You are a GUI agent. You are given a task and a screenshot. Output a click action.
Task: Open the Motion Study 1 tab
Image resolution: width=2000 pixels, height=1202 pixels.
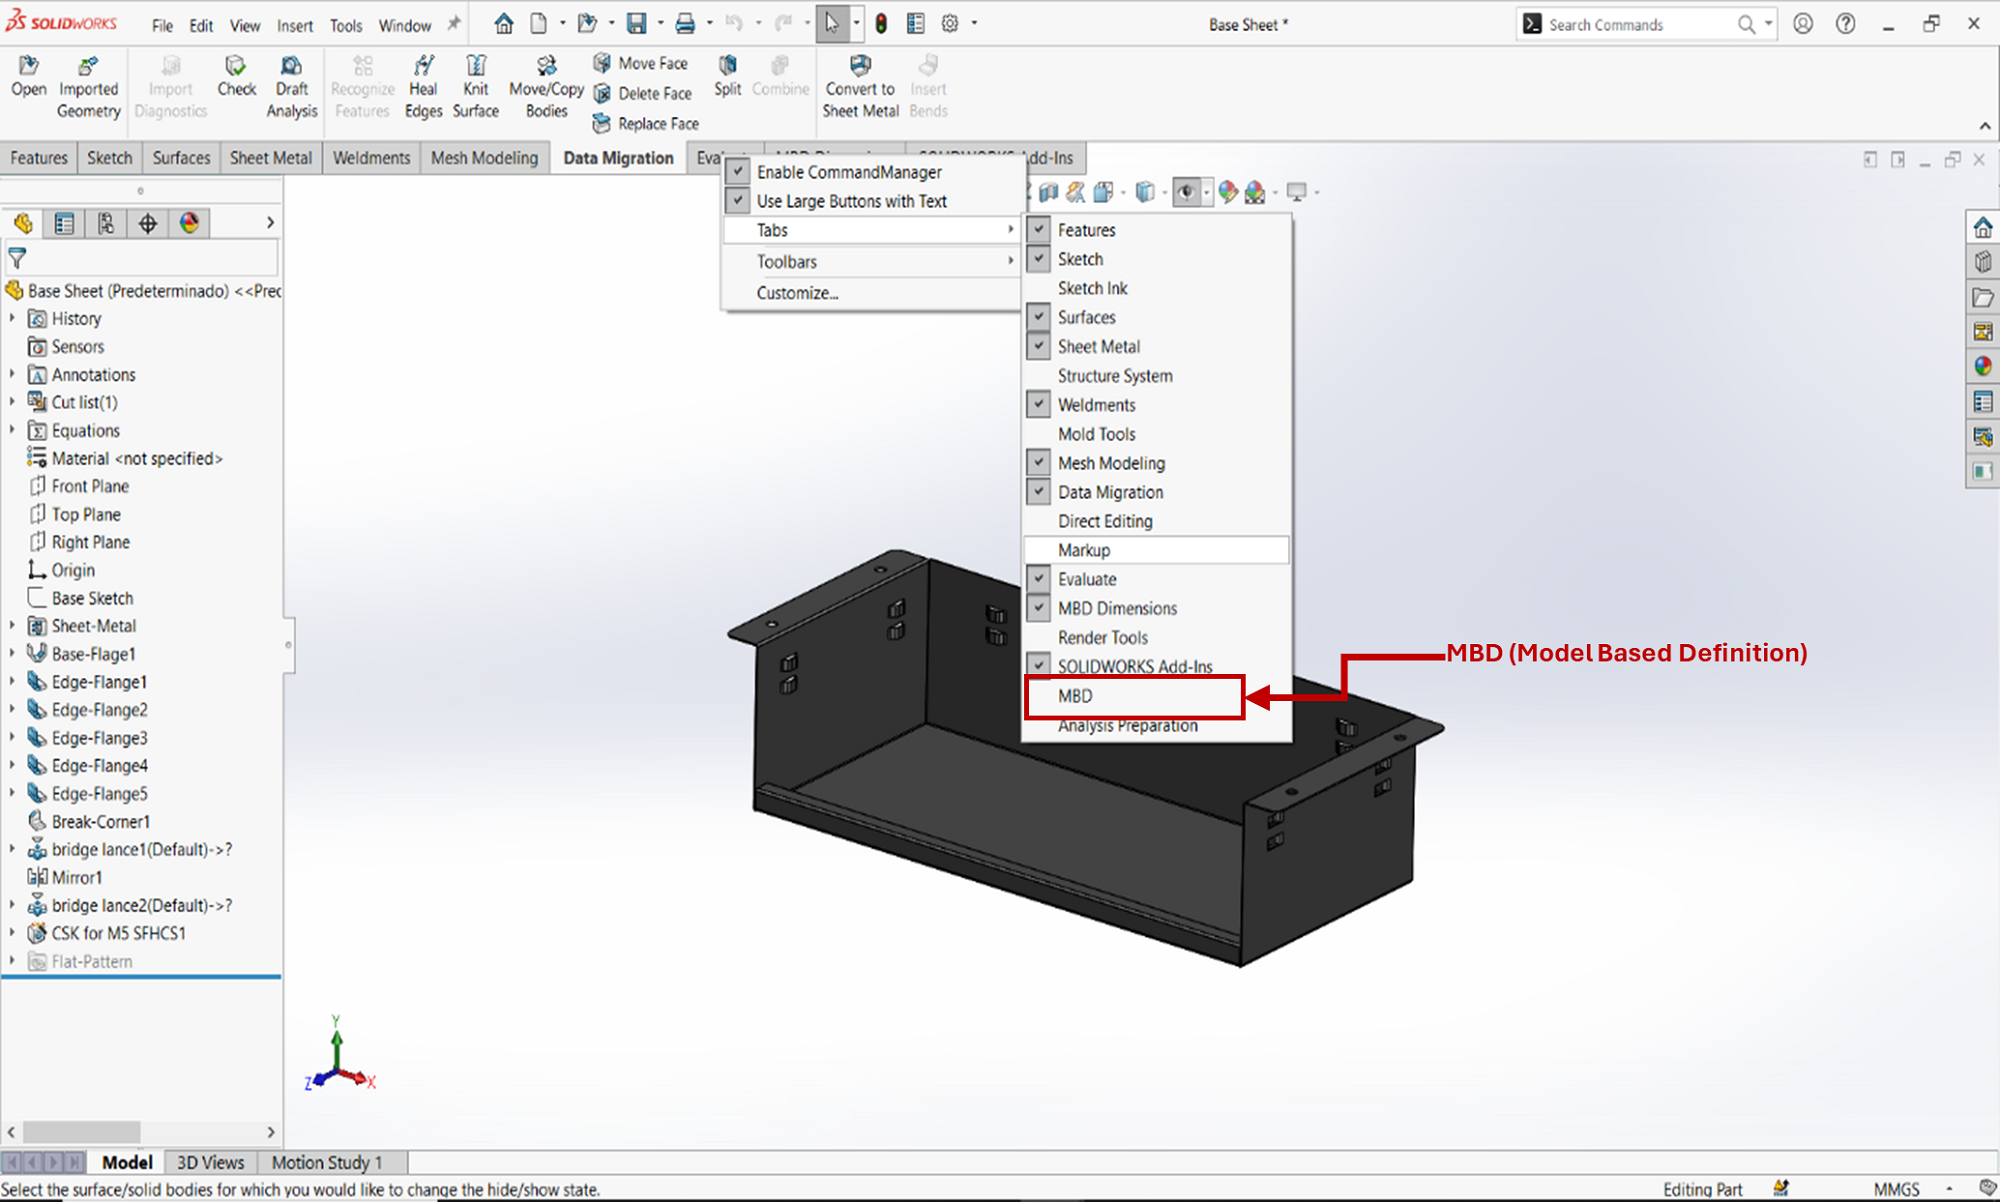coord(327,1162)
